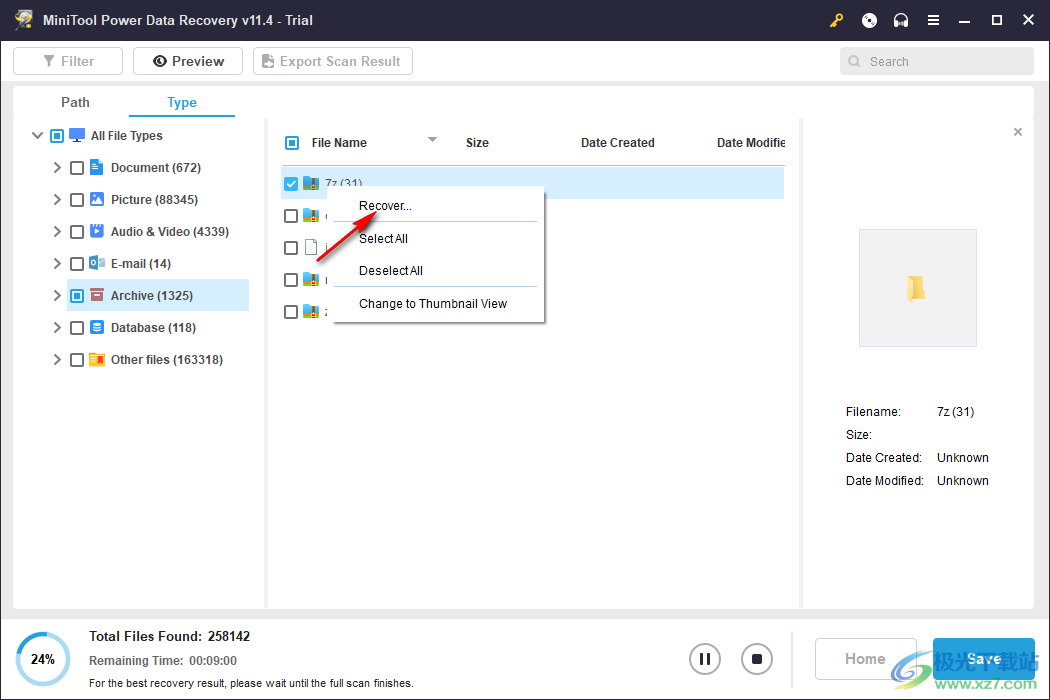
Task: Uncheck the 7z (31) row checkbox
Action: (291, 184)
